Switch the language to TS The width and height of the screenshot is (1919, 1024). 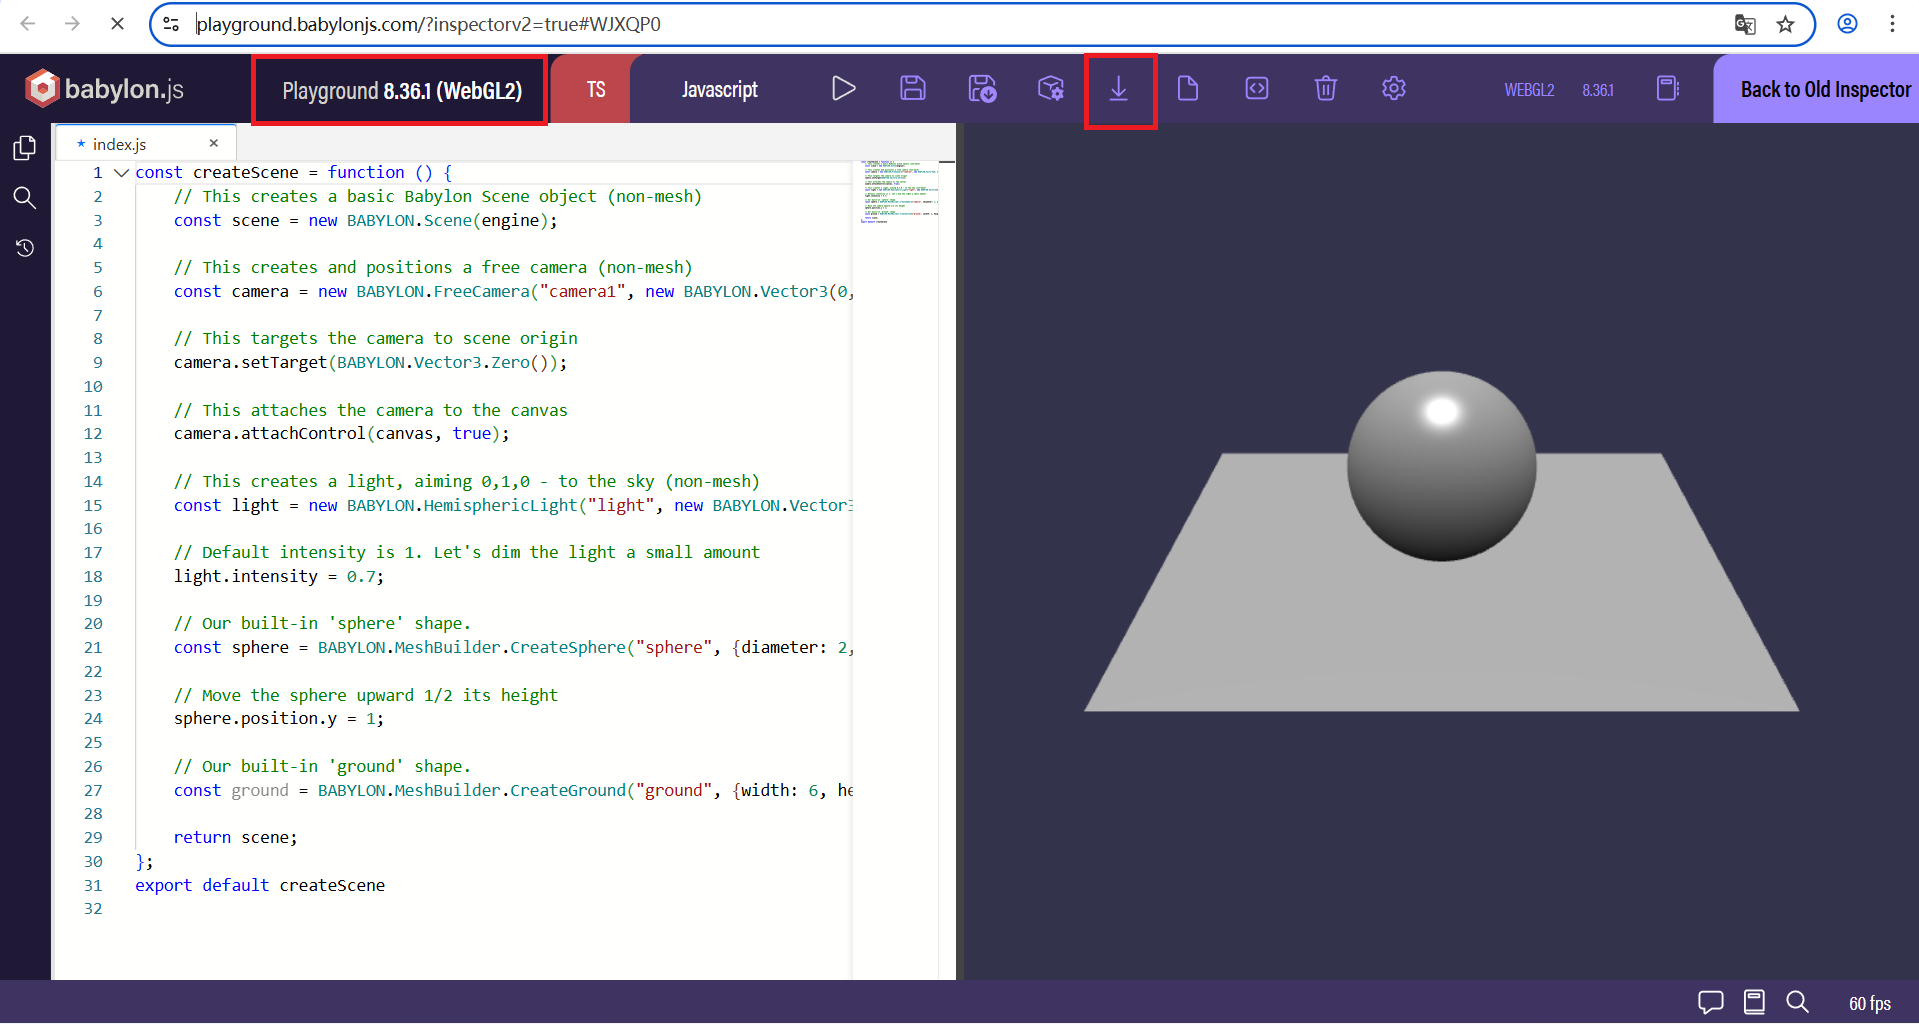pos(596,89)
